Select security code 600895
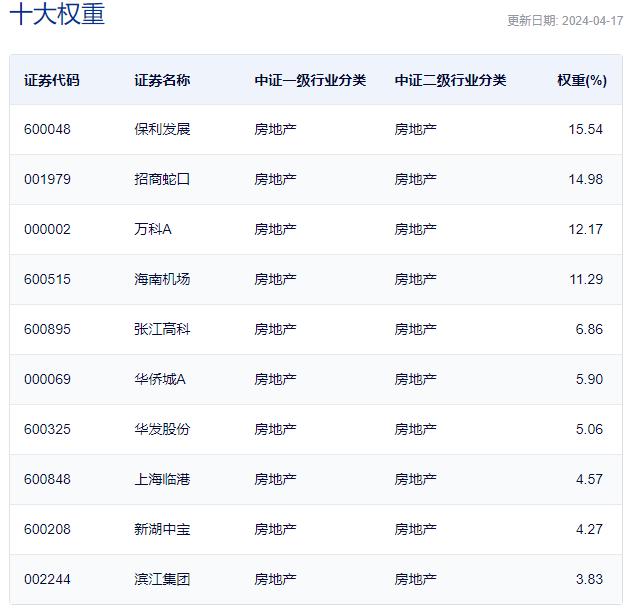Image resolution: width=633 pixels, height=612 pixels. tap(47, 329)
